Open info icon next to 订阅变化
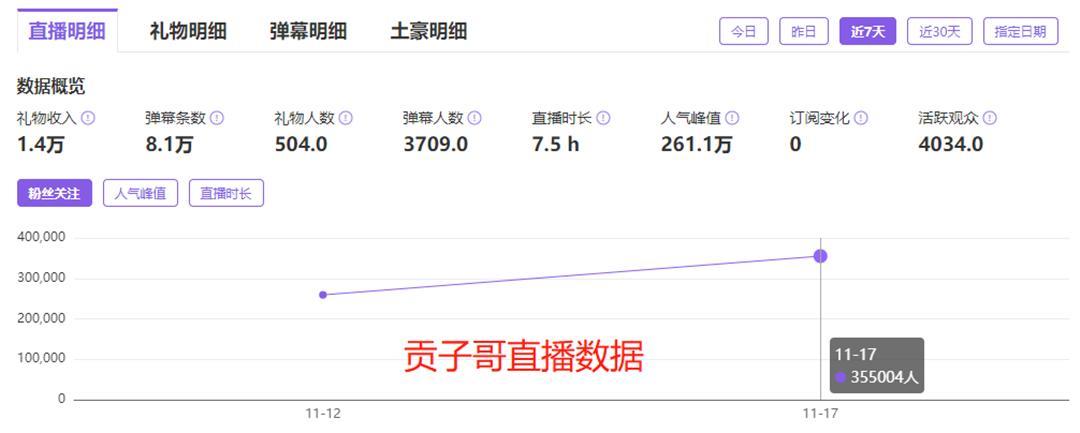Image resolution: width=1080 pixels, height=433 pixels. click(861, 118)
